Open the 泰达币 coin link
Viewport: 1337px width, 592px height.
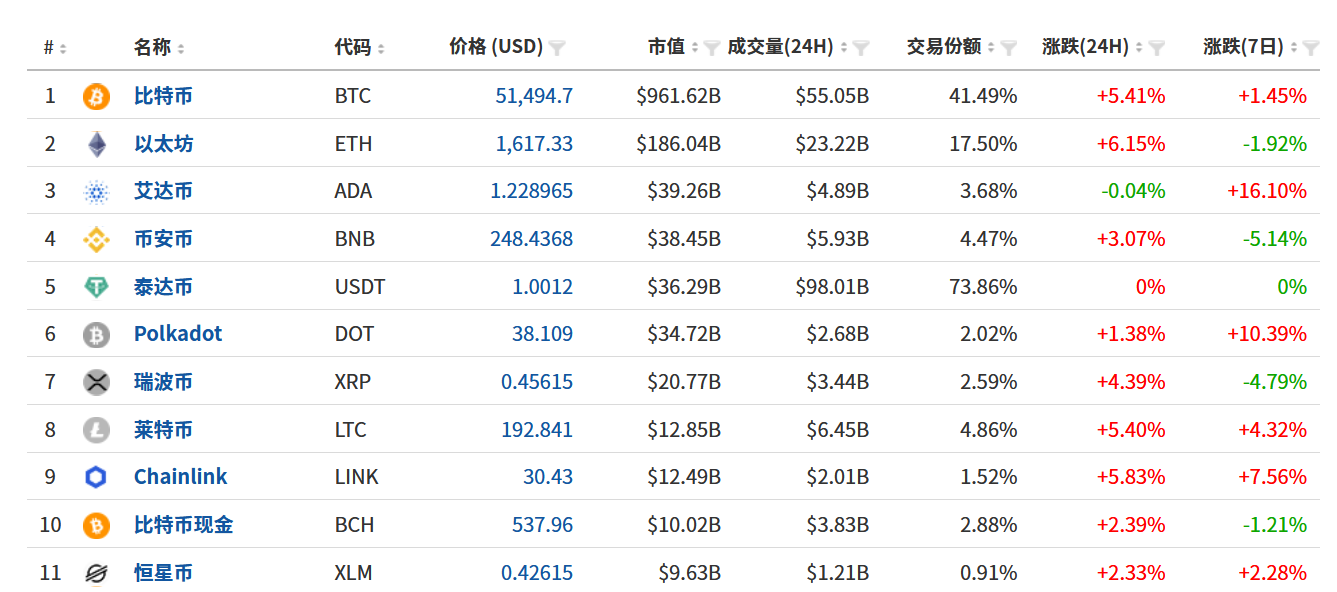tap(163, 287)
